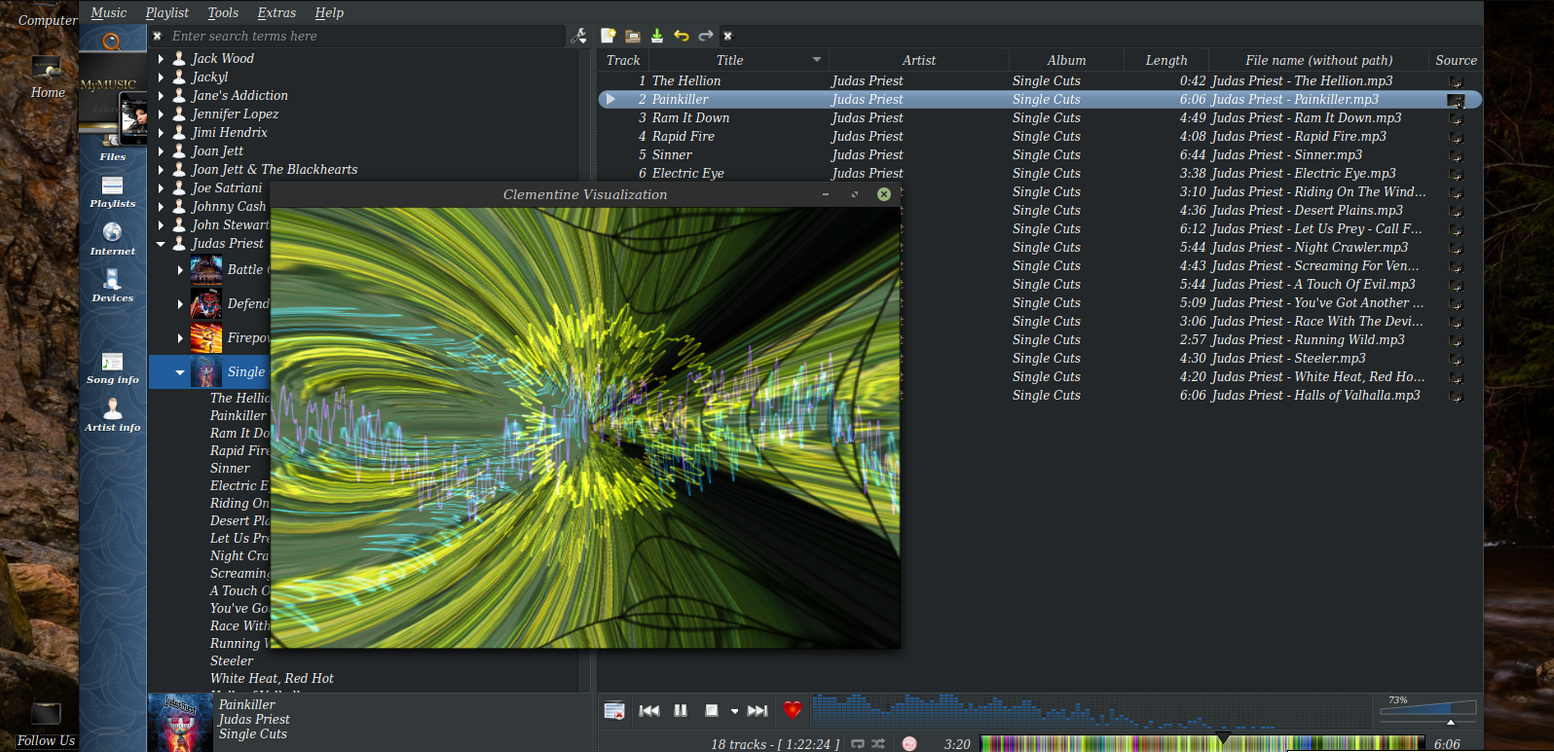
Task: Love this track with the heart
Action: pos(792,711)
